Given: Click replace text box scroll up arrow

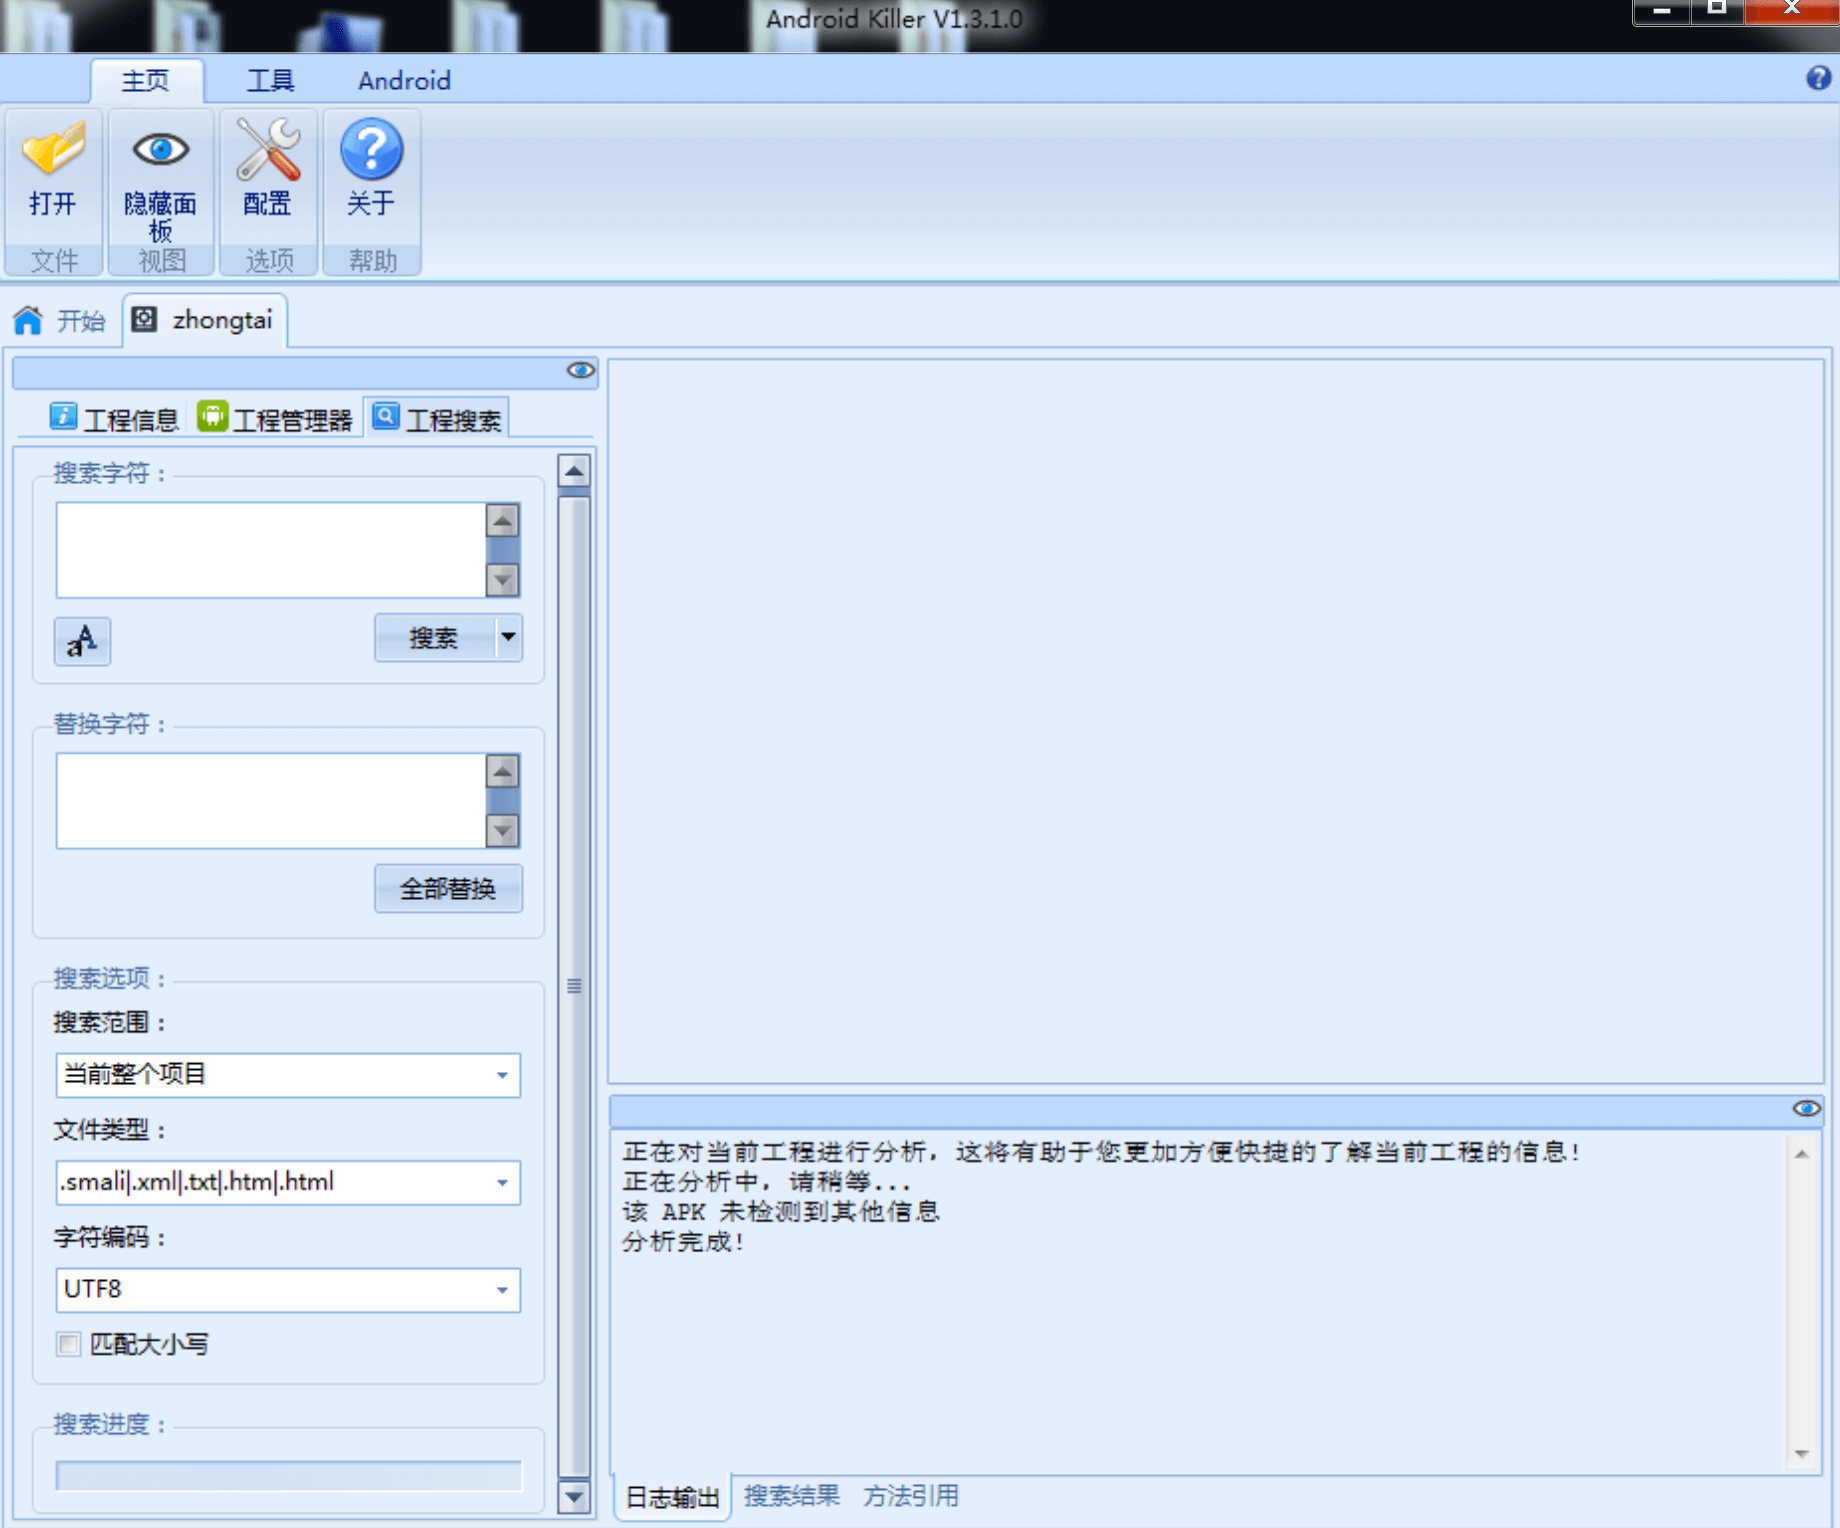Looking at the screenshot, I should pyautogui.click(x=503, y=771).
